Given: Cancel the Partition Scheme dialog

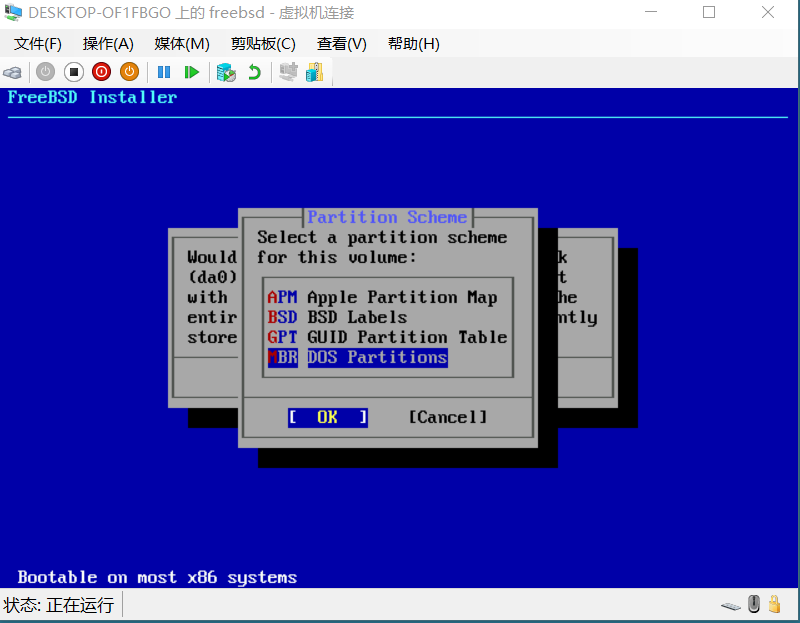Looking at the screenshot, I should pos(448,418).
